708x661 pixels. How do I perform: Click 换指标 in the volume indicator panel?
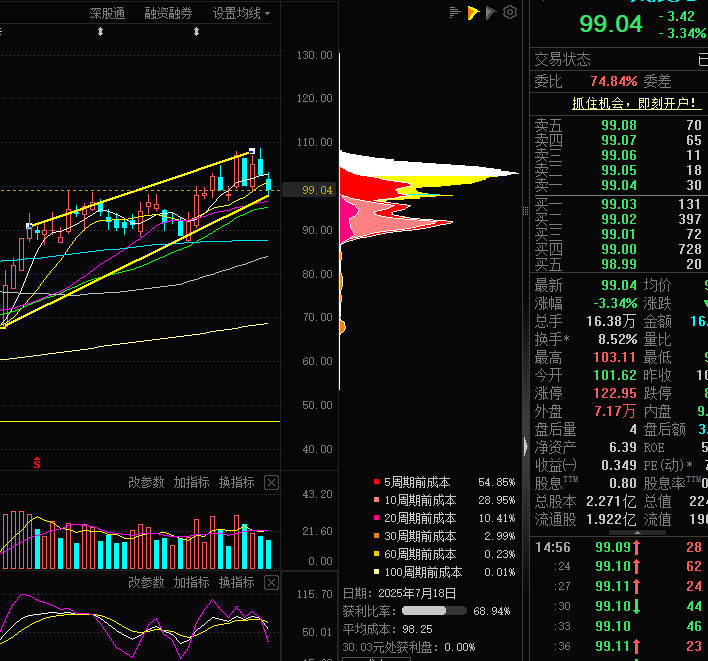pyautogui.click(x=237, y=482)
